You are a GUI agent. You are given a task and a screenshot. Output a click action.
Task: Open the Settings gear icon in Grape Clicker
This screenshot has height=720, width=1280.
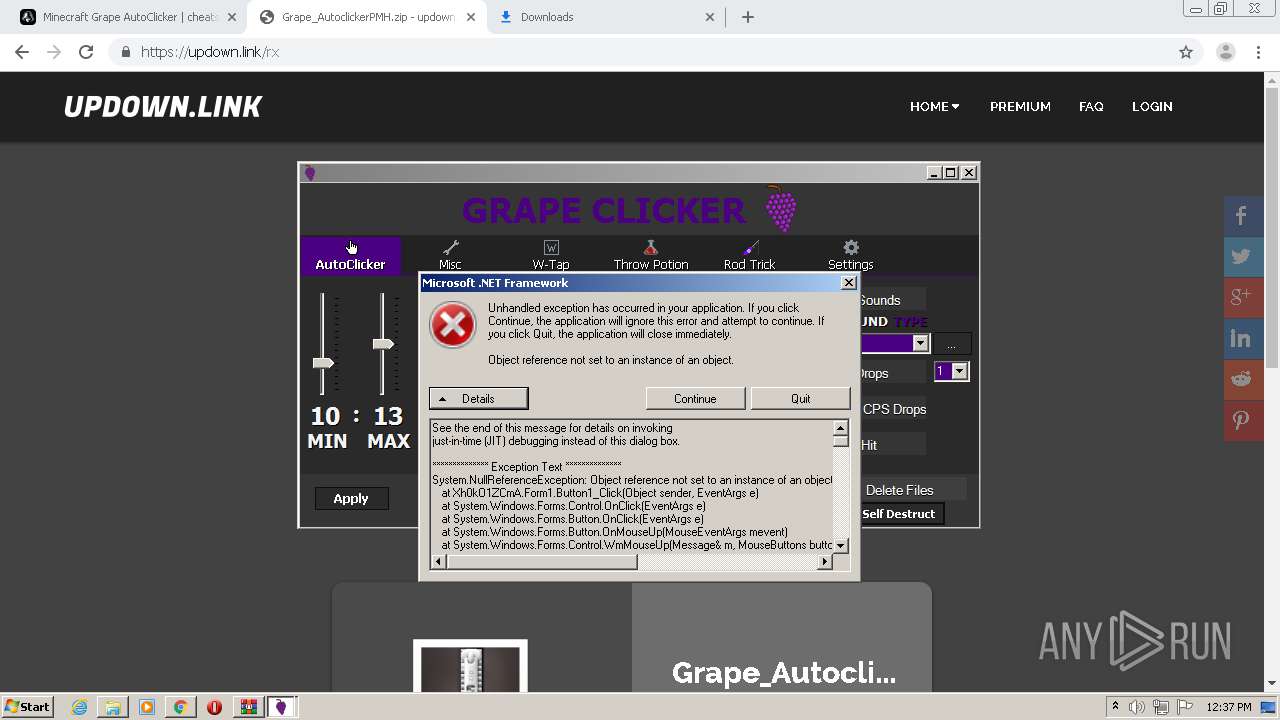tap(851, 247)
